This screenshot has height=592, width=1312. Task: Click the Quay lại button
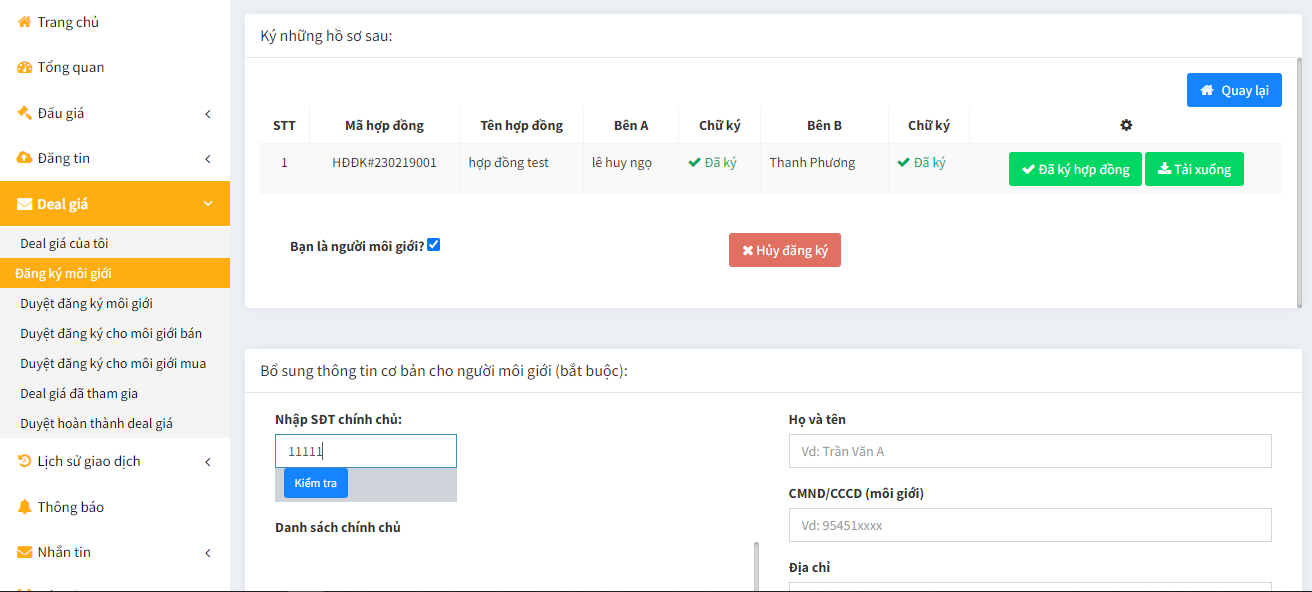click(x=1234, y=90)
